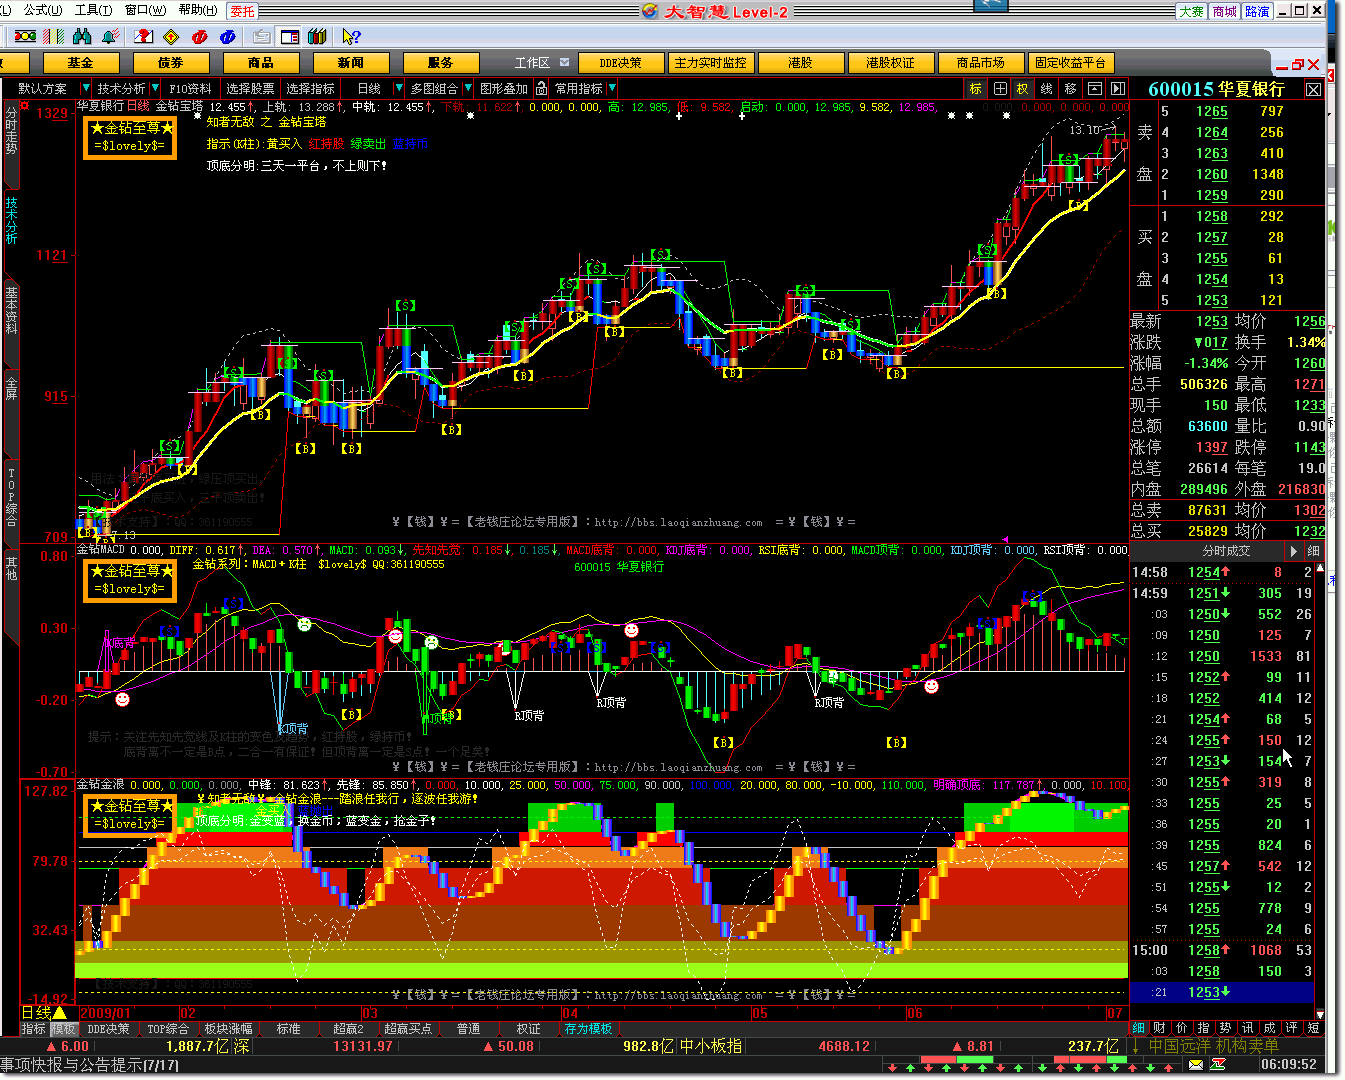Toggle the 权 ex-rights button

coord(1022,89)
